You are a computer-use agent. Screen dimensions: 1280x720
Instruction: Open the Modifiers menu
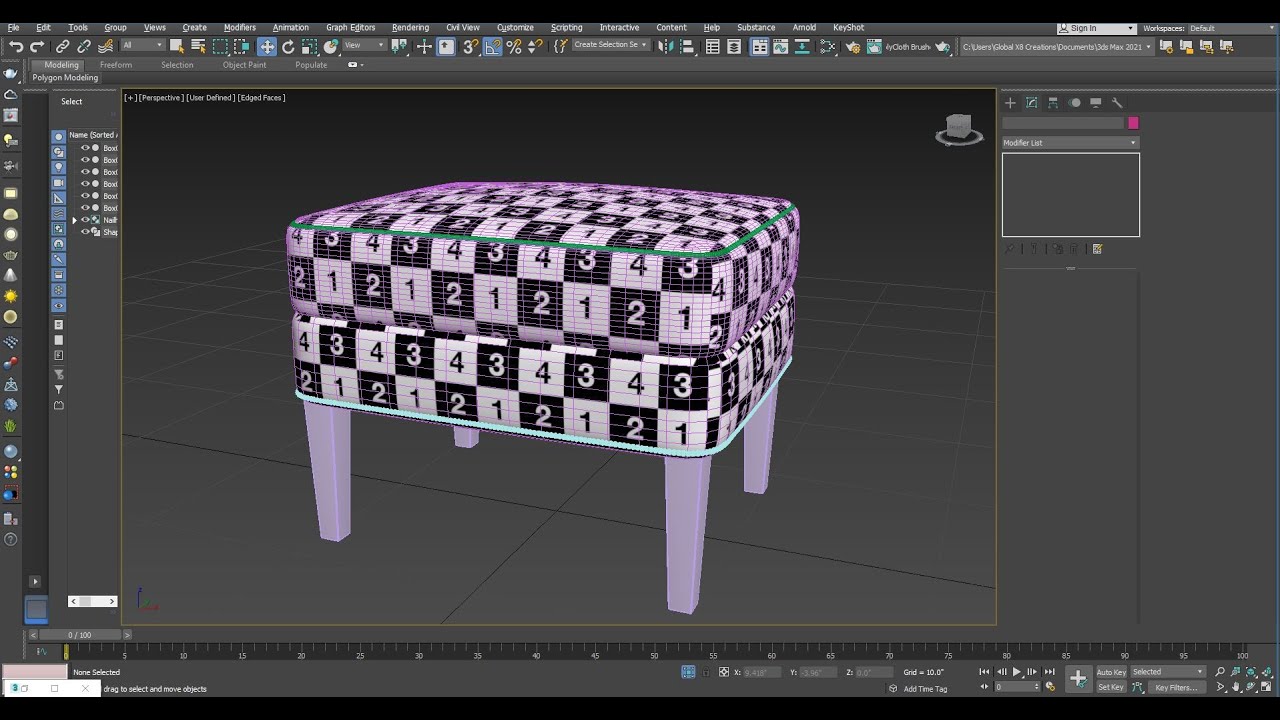pos(240,28)
